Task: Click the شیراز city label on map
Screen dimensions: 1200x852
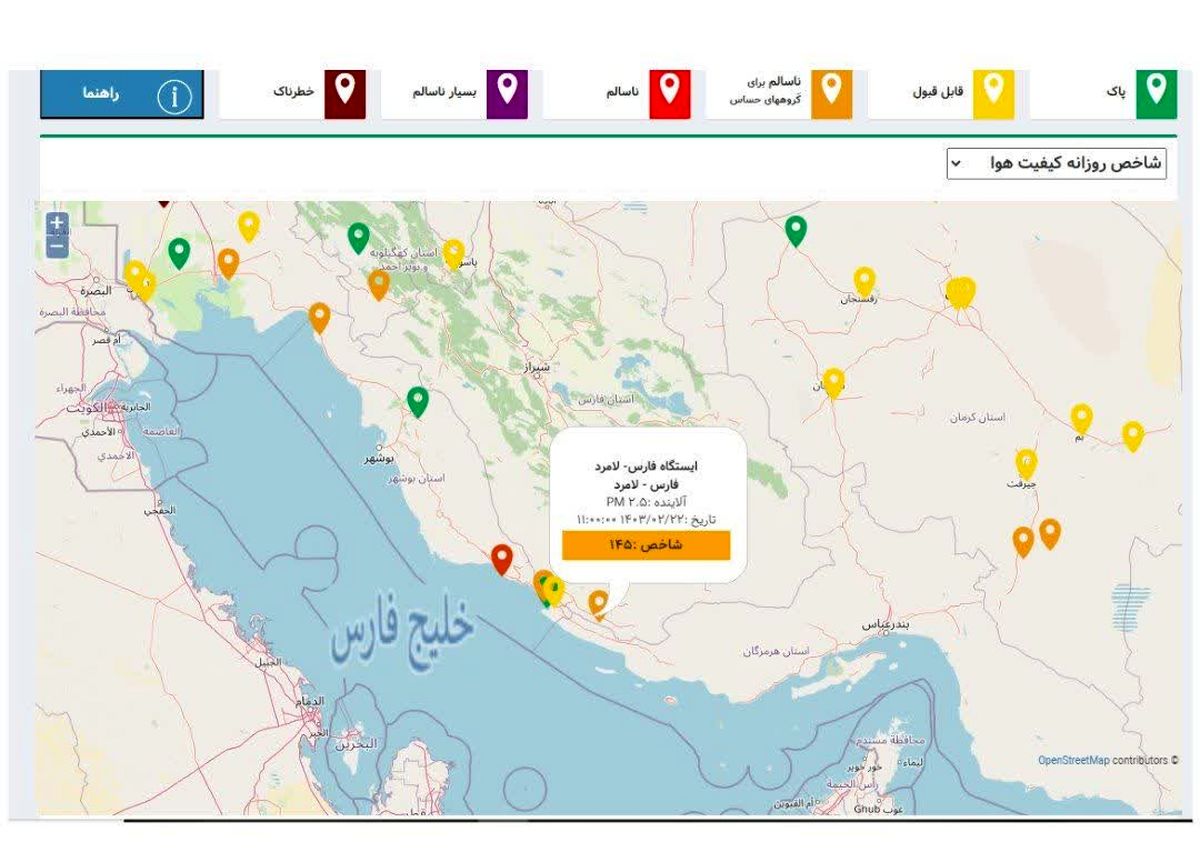Action: [536, 368]
